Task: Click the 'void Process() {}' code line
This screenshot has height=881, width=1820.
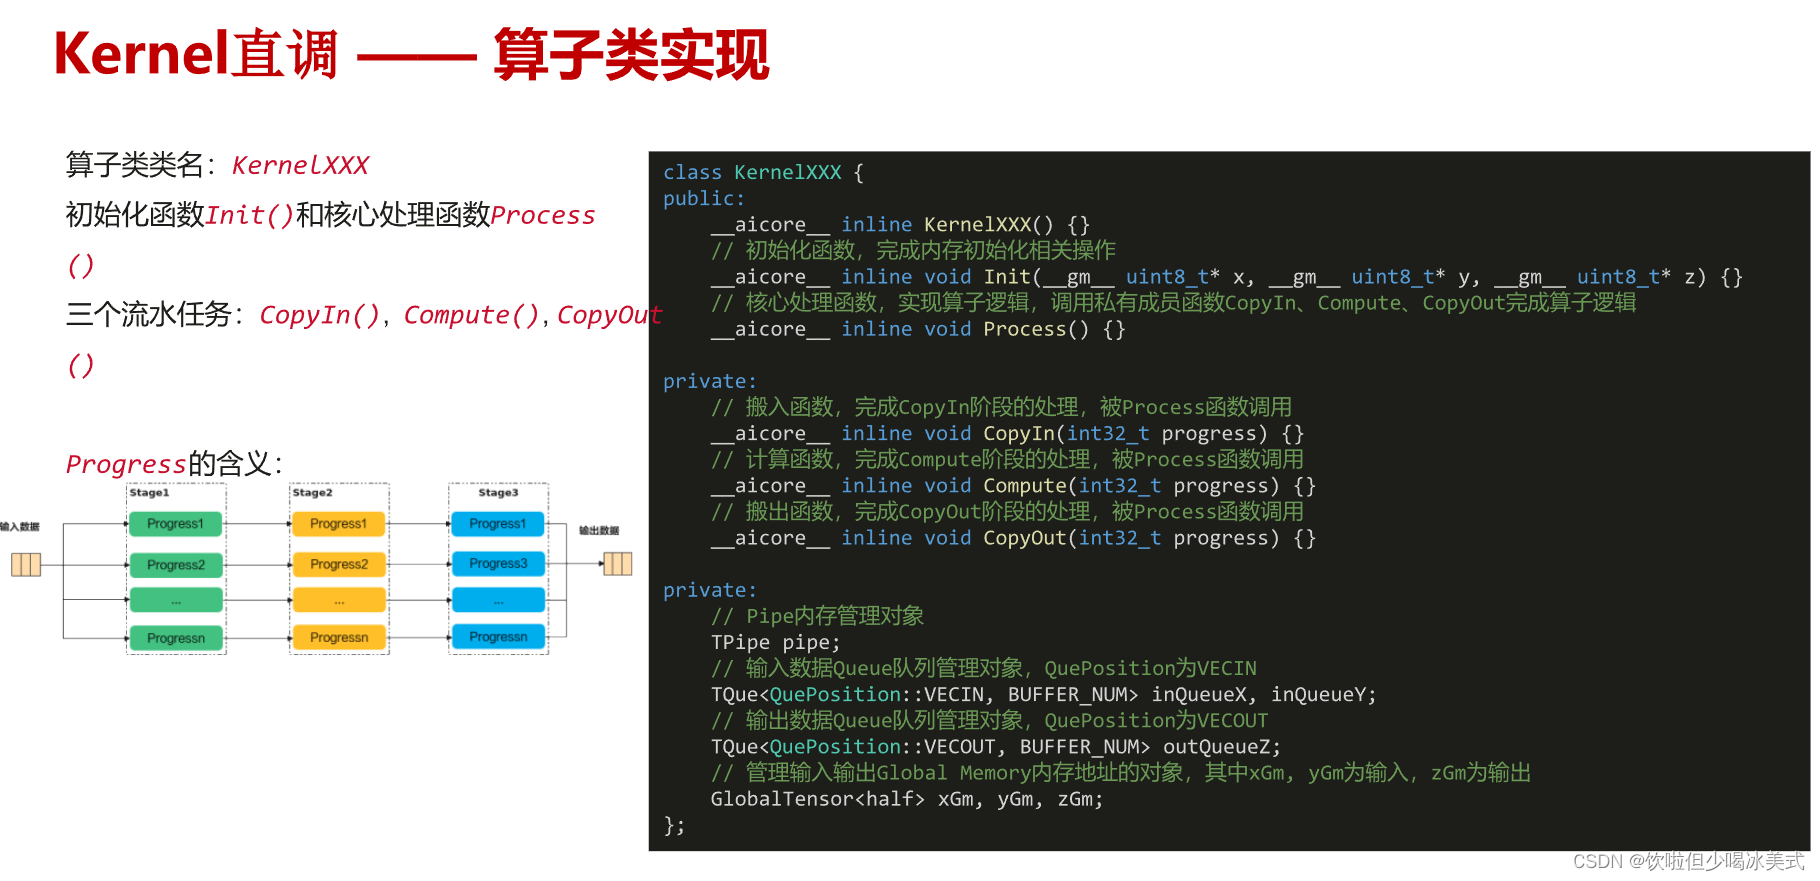Action: [918, 329]
